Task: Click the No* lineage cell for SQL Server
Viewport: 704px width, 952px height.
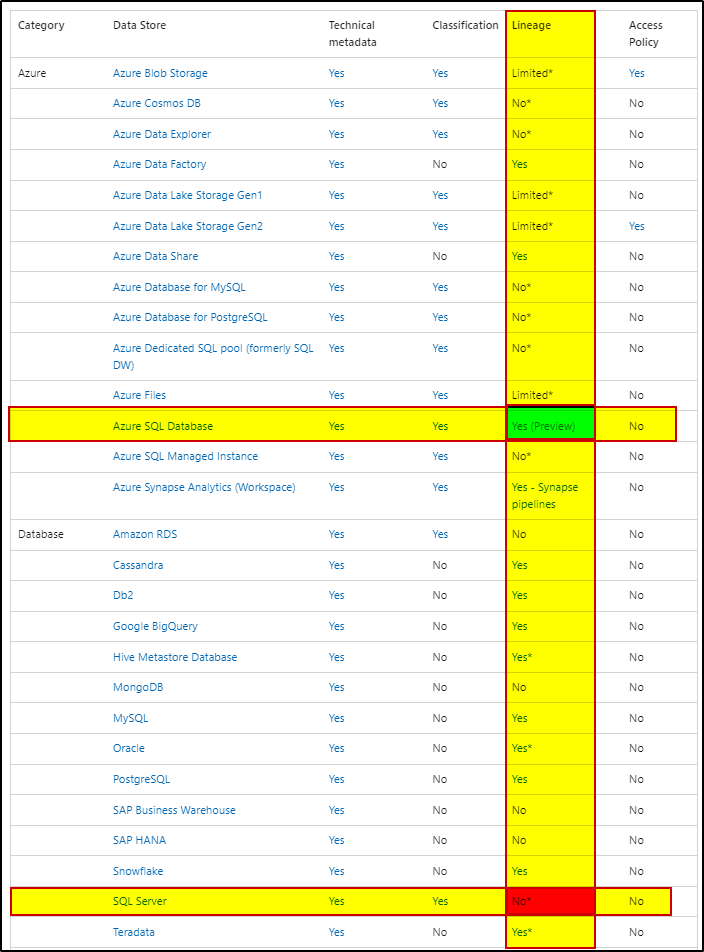Action: 521,902
